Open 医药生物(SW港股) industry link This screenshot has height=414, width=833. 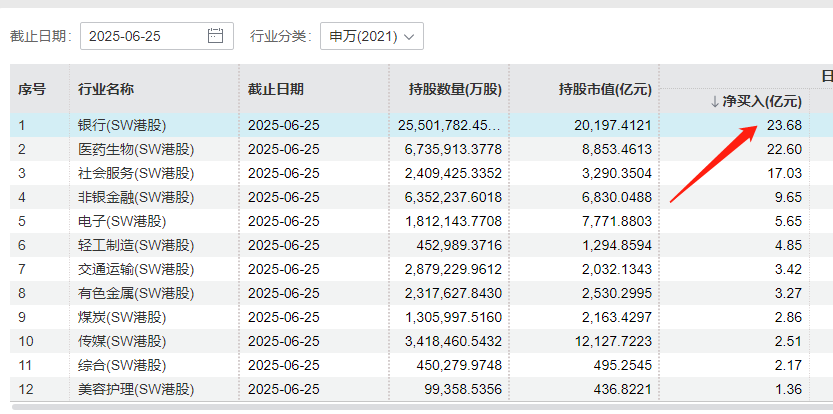136,149
